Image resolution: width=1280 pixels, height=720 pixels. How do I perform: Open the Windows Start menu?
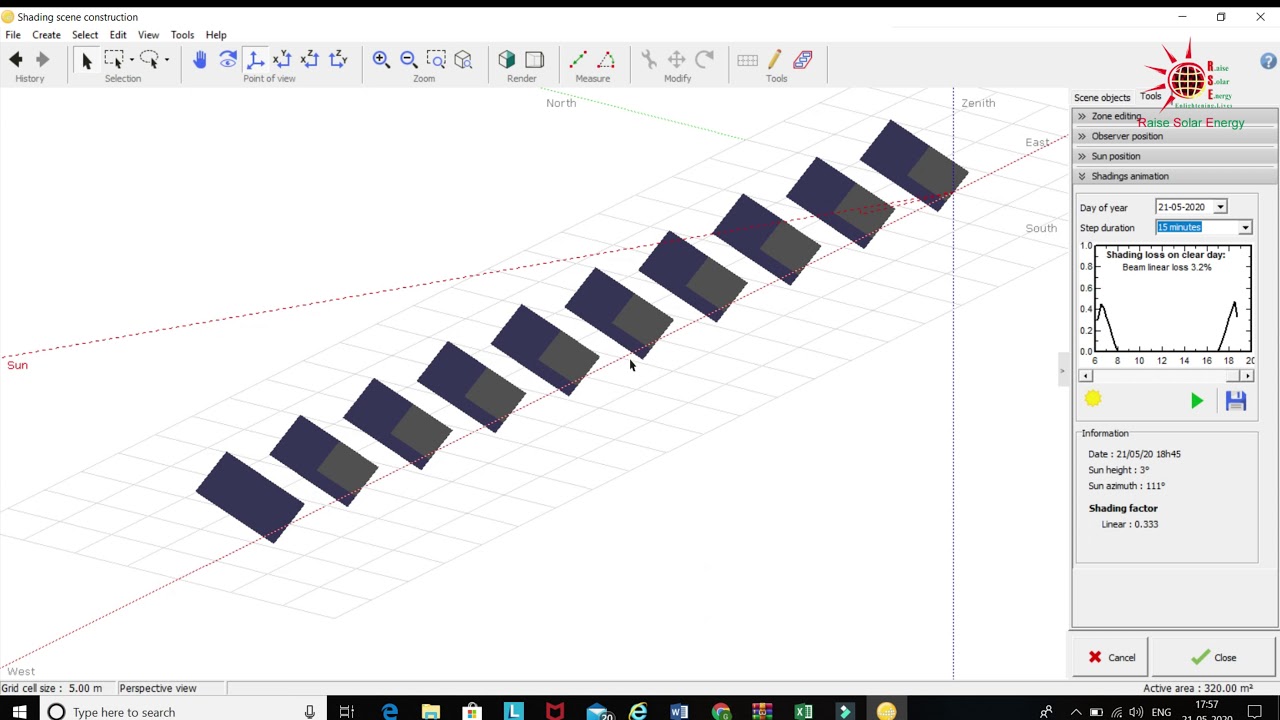coord(20,712)
